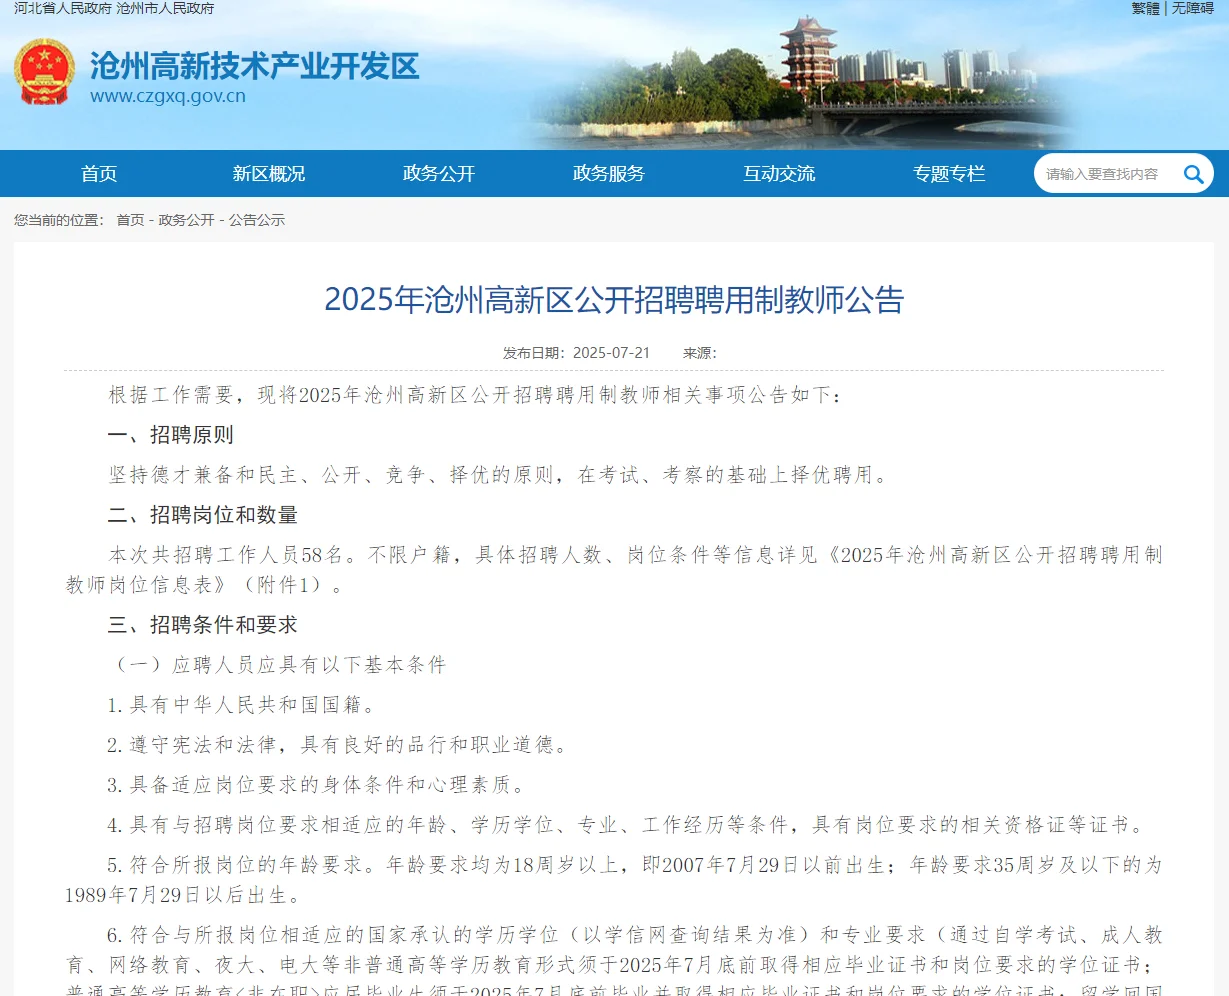Click breadcrumb link 首页
Viewport: 1229px width, 996px height.
click(x=130, y=220)
